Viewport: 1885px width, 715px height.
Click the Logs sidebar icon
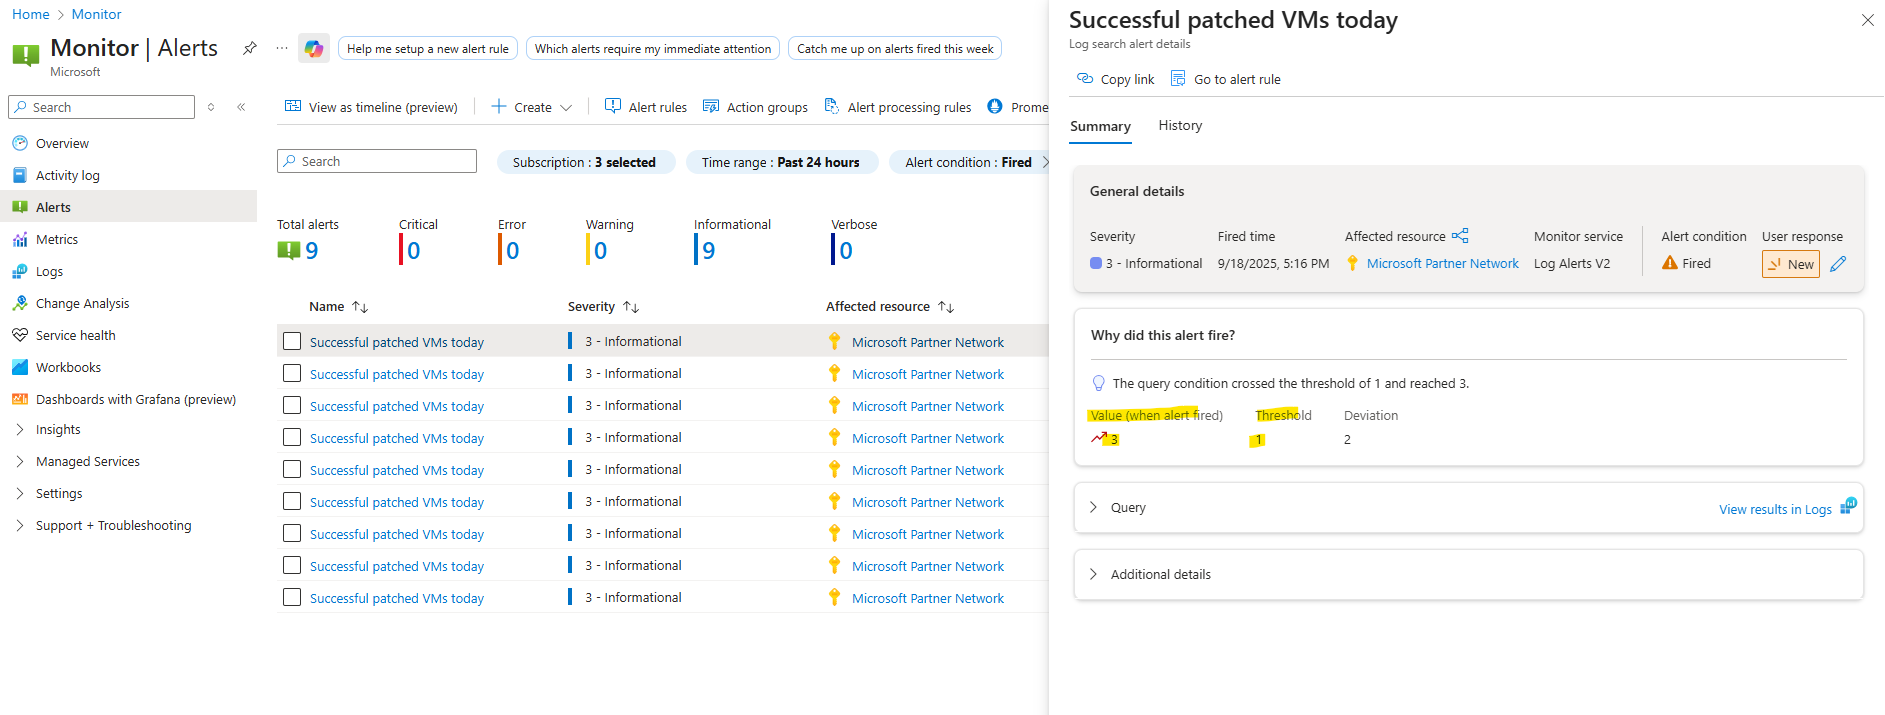(x=20, y=271)
